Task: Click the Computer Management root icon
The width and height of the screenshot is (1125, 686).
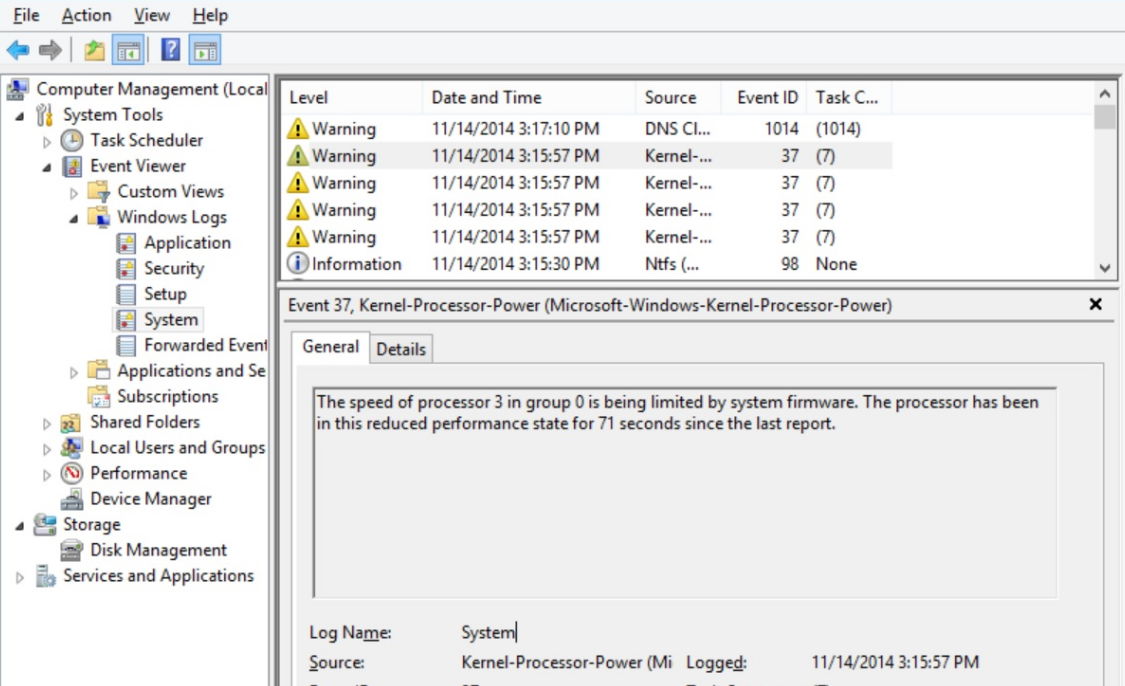Action: tap(18, 90)
